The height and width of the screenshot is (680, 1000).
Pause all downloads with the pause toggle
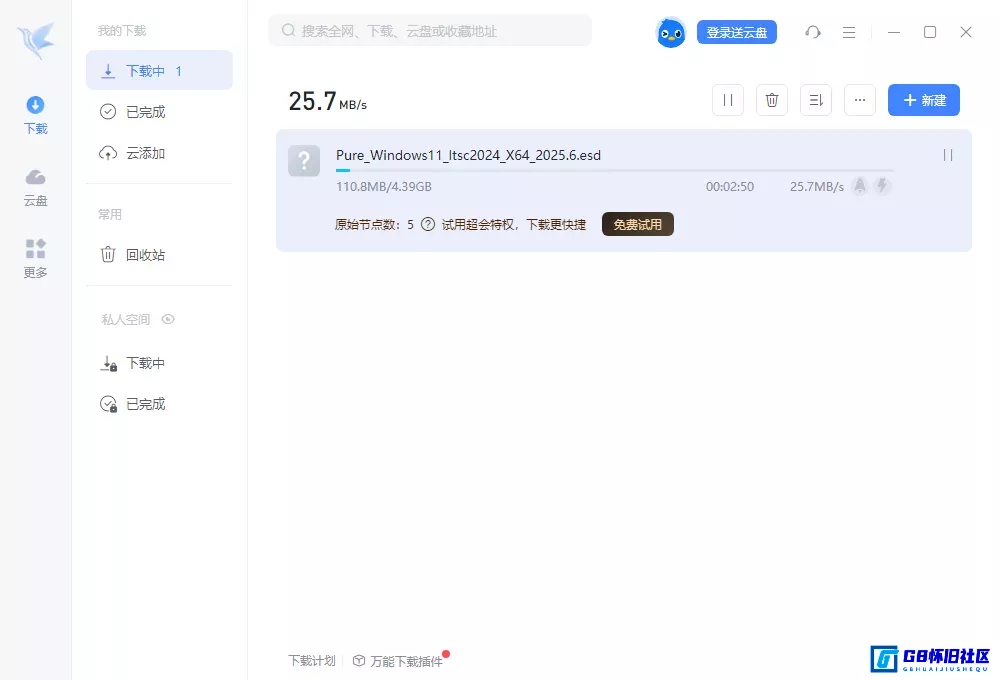pyautogui.click(x=727, y=100)
